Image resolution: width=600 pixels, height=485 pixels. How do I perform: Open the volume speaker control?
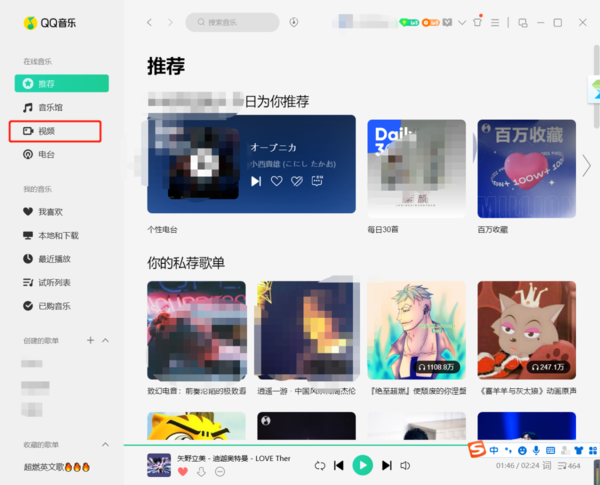coord(405,465)
